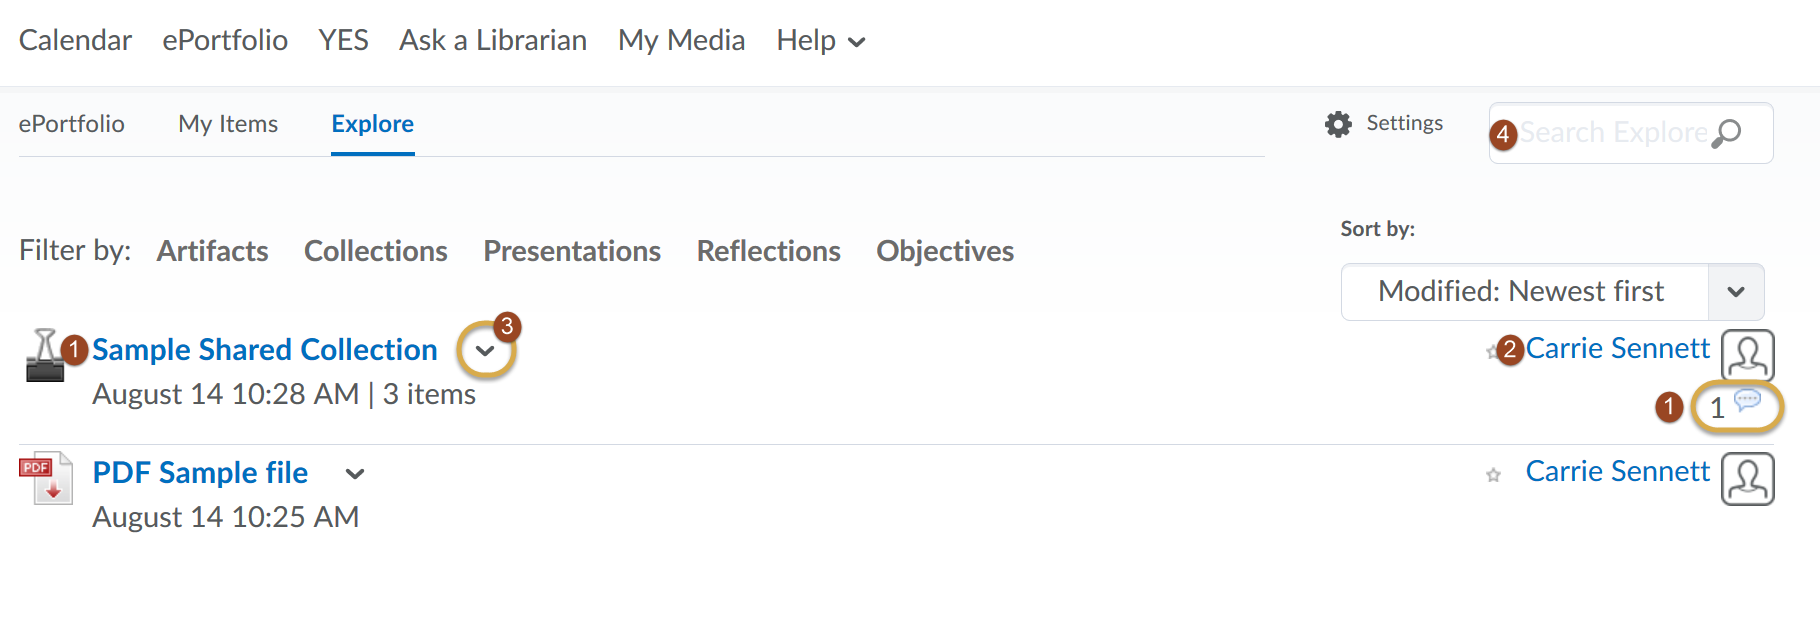Open the PDF Sample file link
Viewport: 1820px width, 637px height.
(x=200, y=473)
